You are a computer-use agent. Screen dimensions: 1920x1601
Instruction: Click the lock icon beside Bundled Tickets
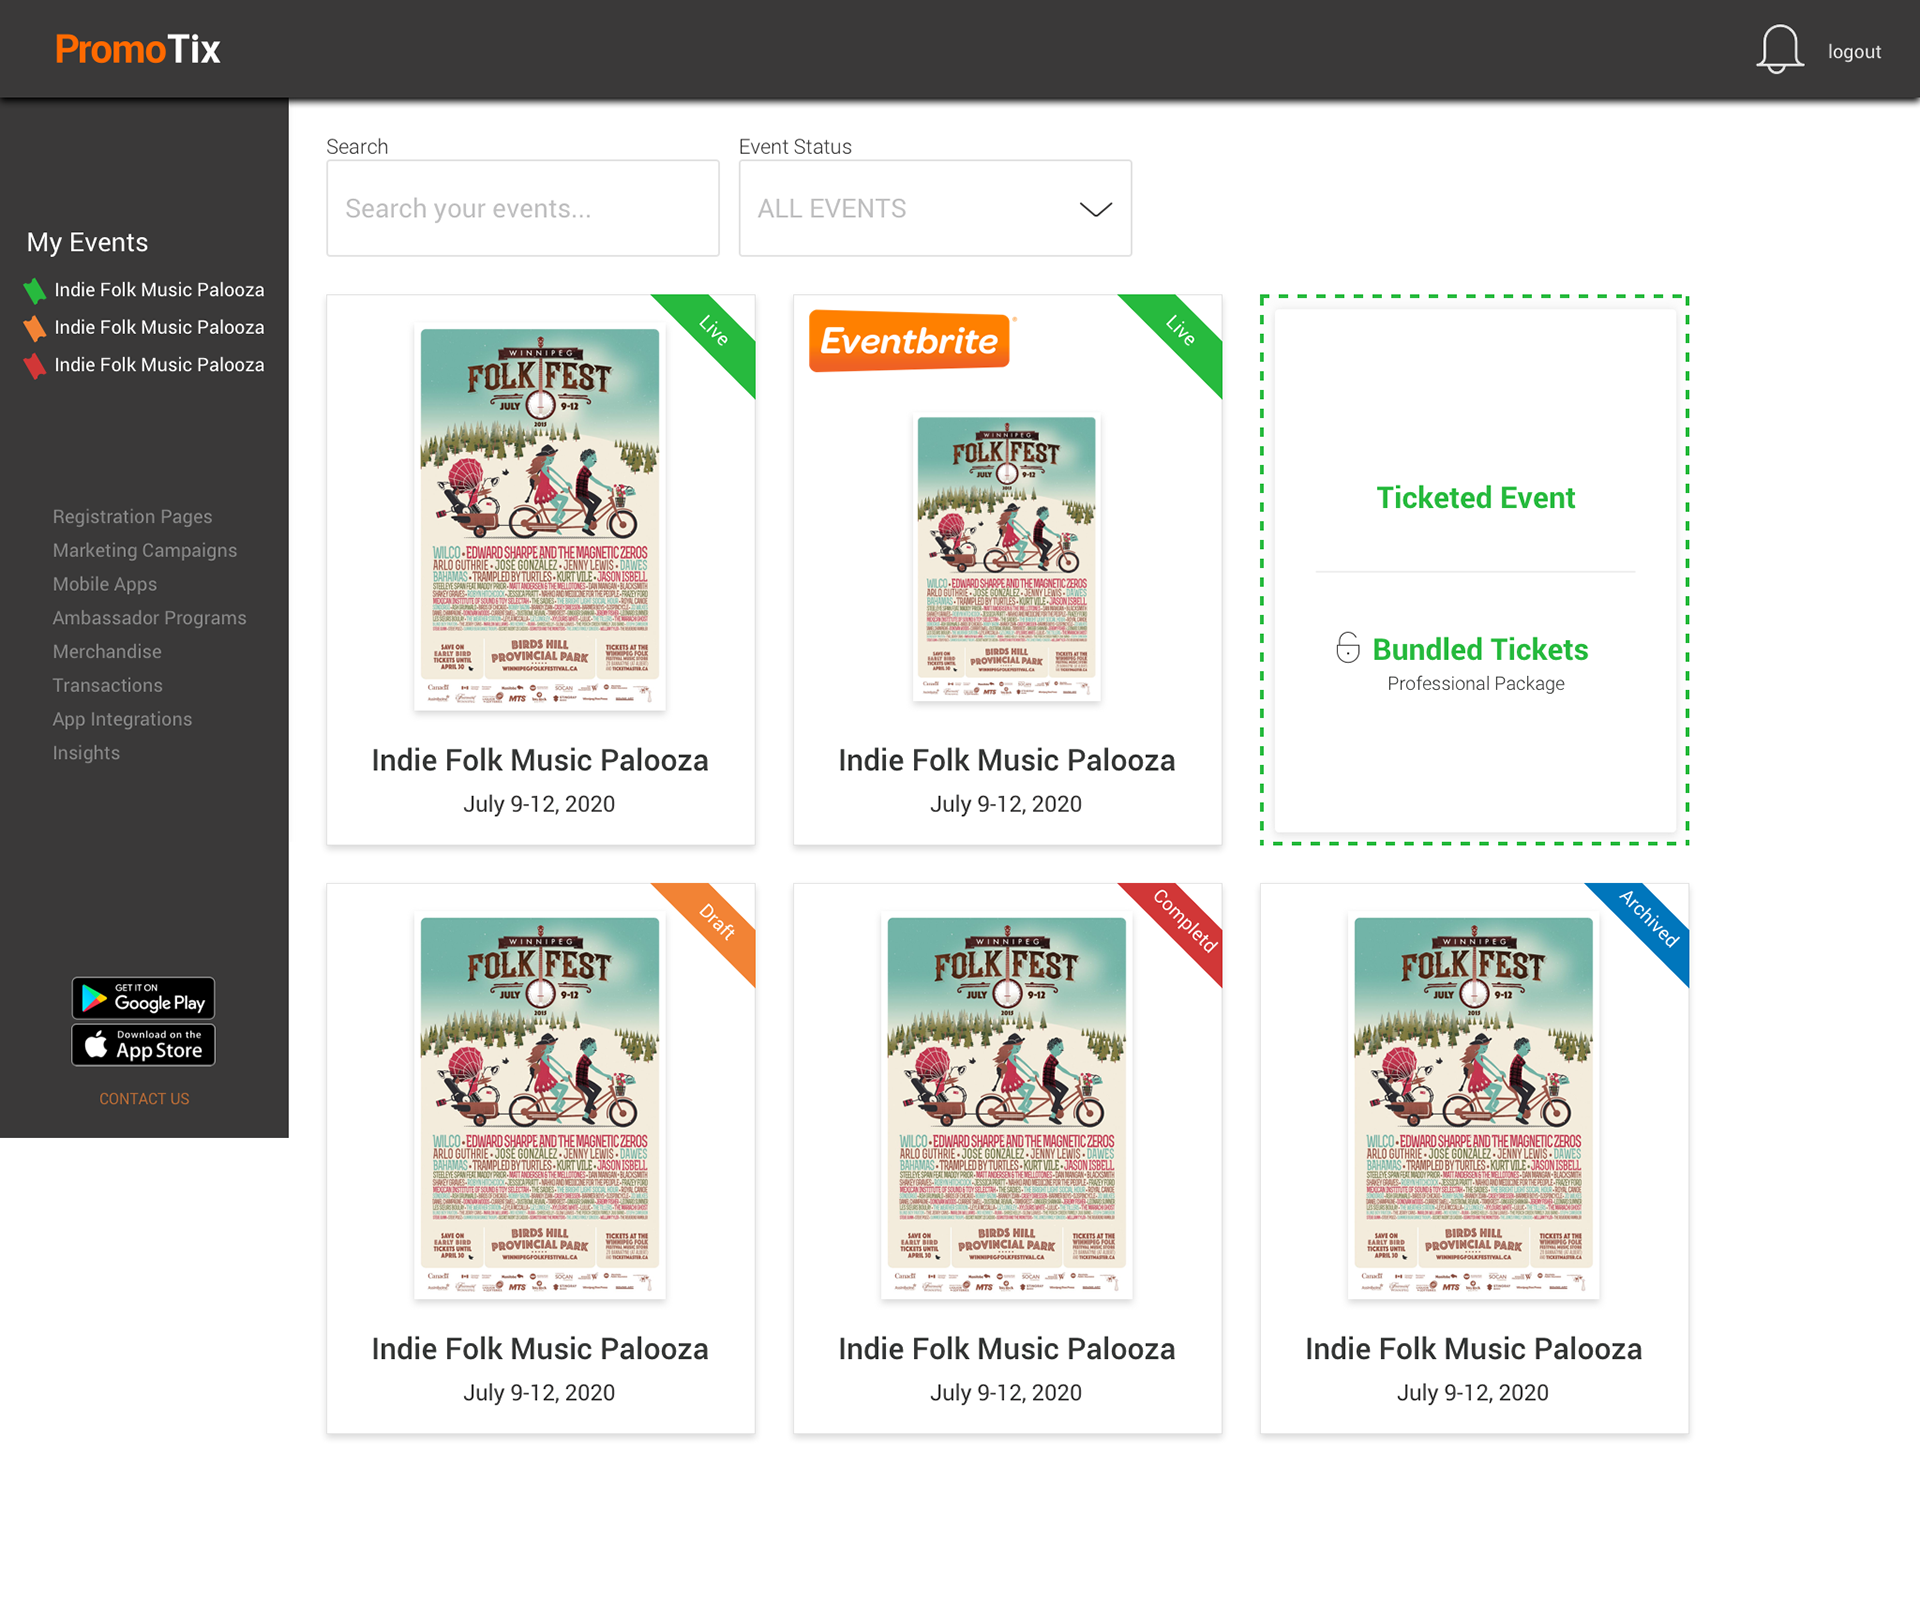coord(1347,648)
